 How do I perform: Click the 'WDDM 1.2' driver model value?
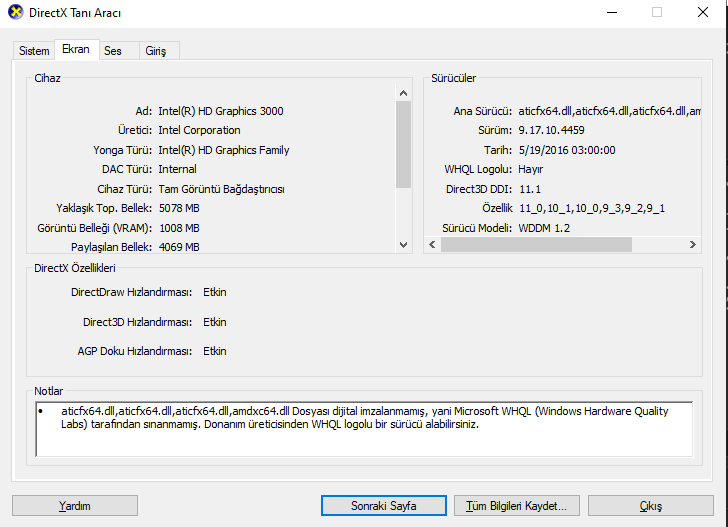544,228
